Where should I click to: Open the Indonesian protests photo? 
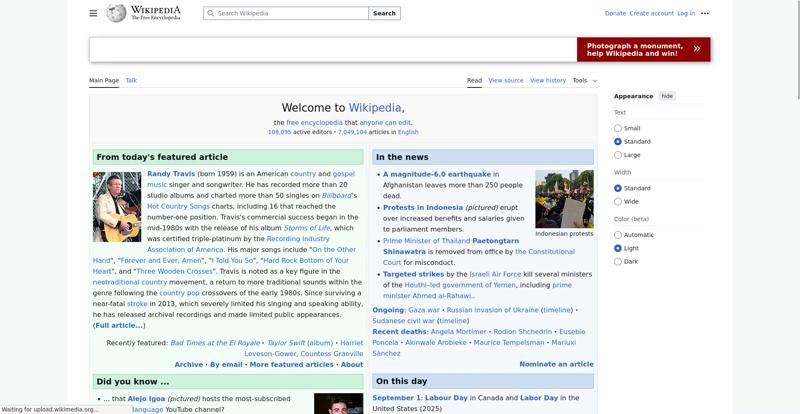[564, 199]
